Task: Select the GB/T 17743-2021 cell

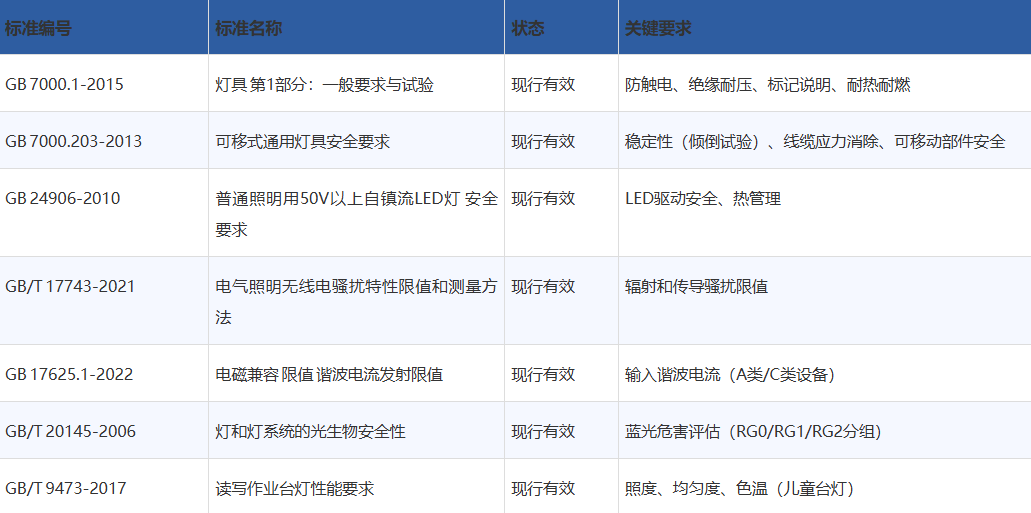Action: tap(104, 301)
